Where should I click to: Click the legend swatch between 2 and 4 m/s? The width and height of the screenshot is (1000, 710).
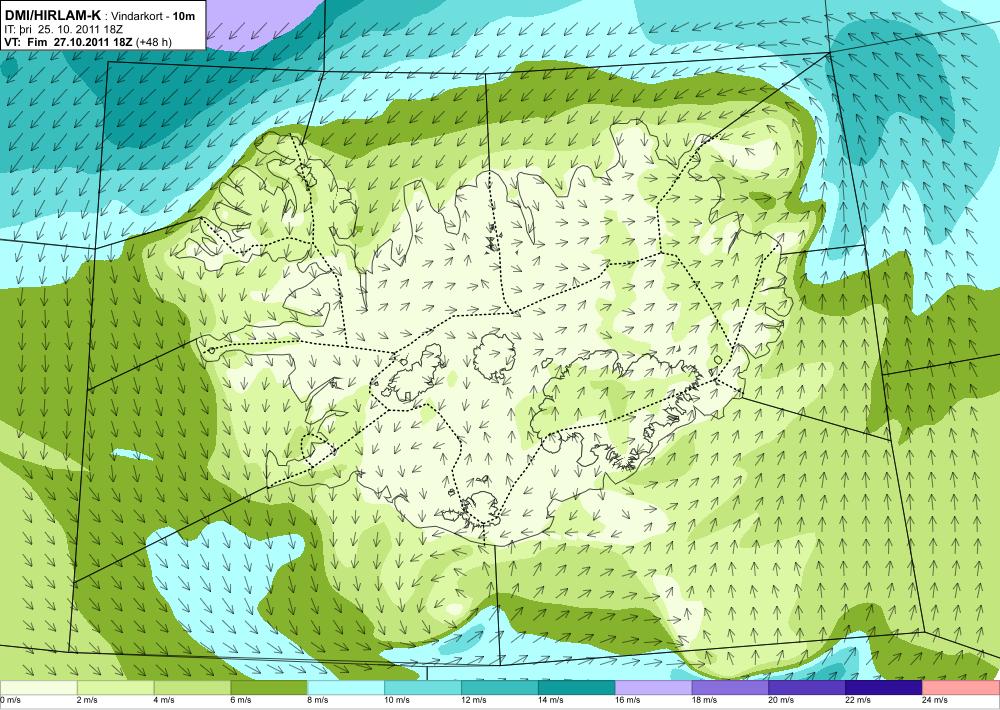pyautogui.click(x=115, y=688)
